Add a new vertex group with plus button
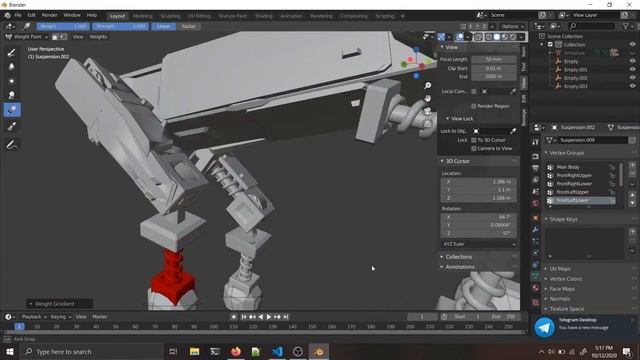Viewport: 640px width, 360px height. 632,165
